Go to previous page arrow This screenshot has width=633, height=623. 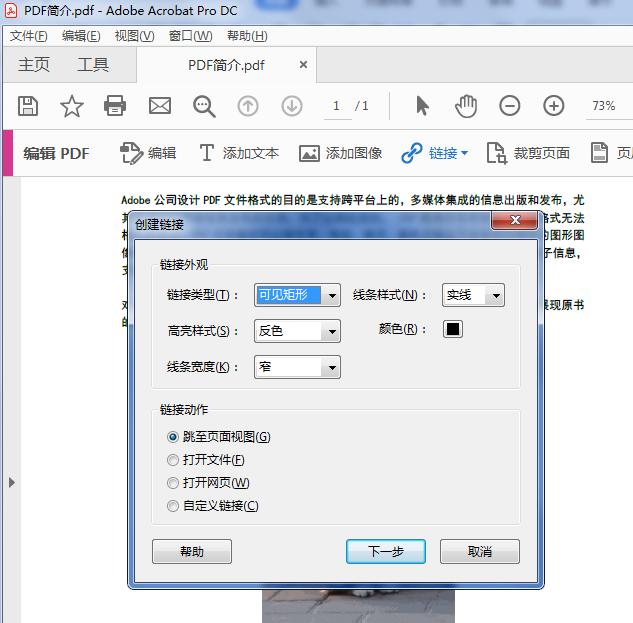248,106
